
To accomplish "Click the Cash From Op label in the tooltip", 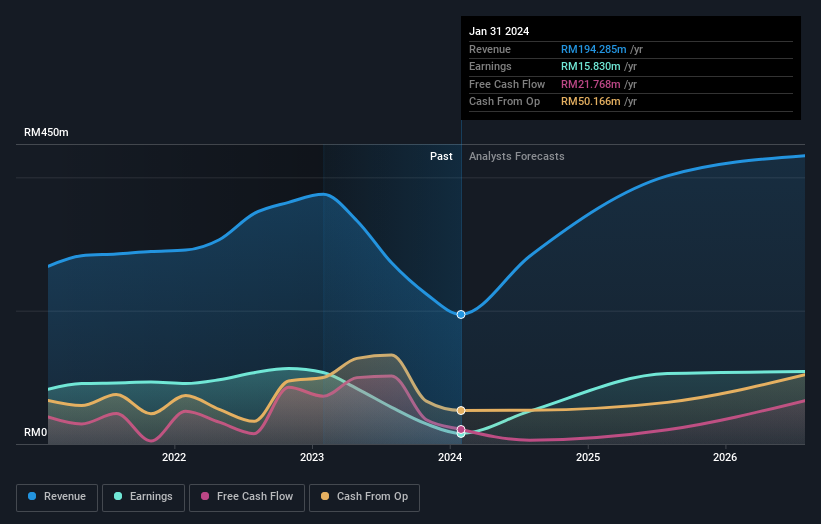I will point(504,102).
